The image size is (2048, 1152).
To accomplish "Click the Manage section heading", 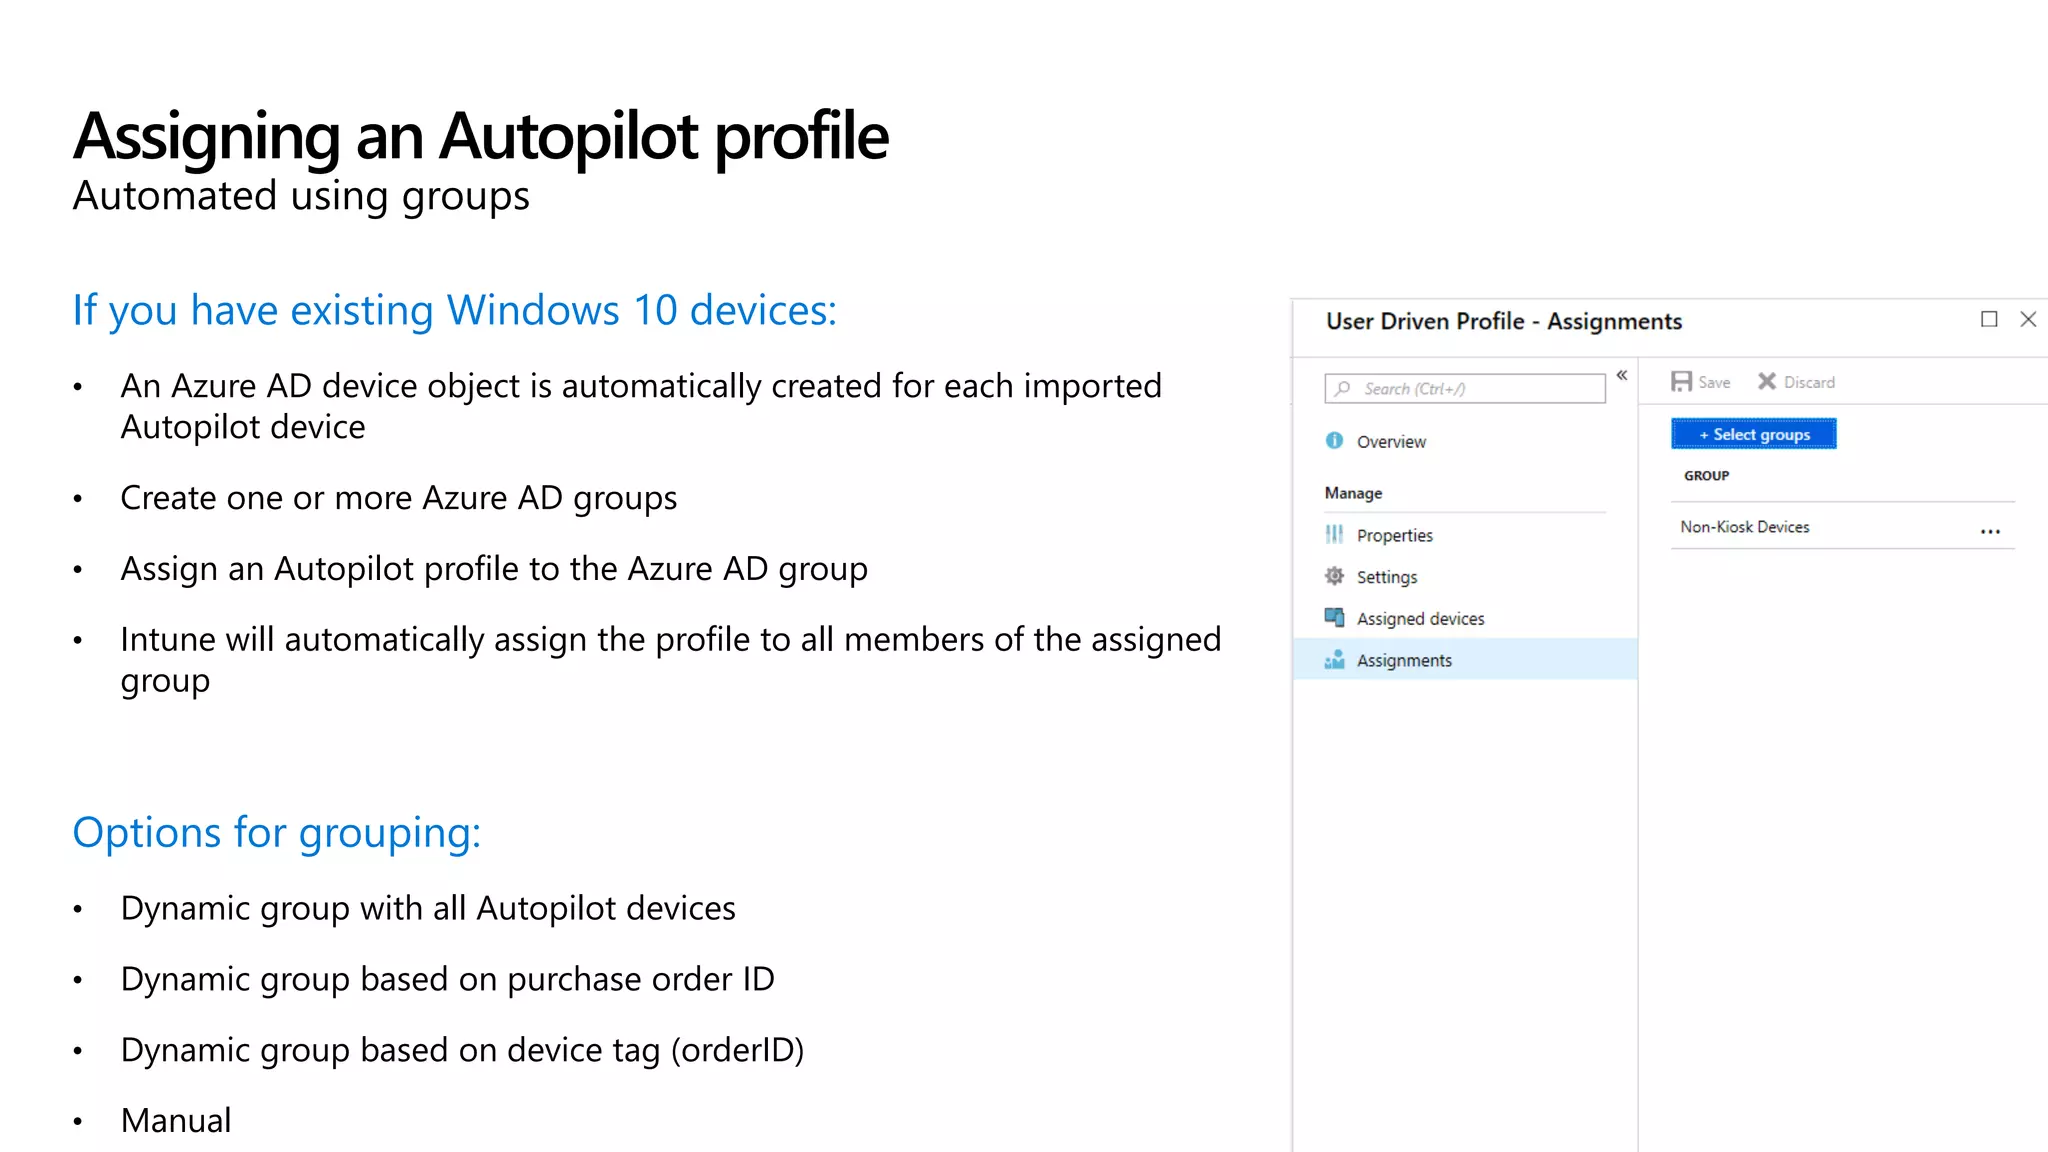I will tap(1353, 493).
